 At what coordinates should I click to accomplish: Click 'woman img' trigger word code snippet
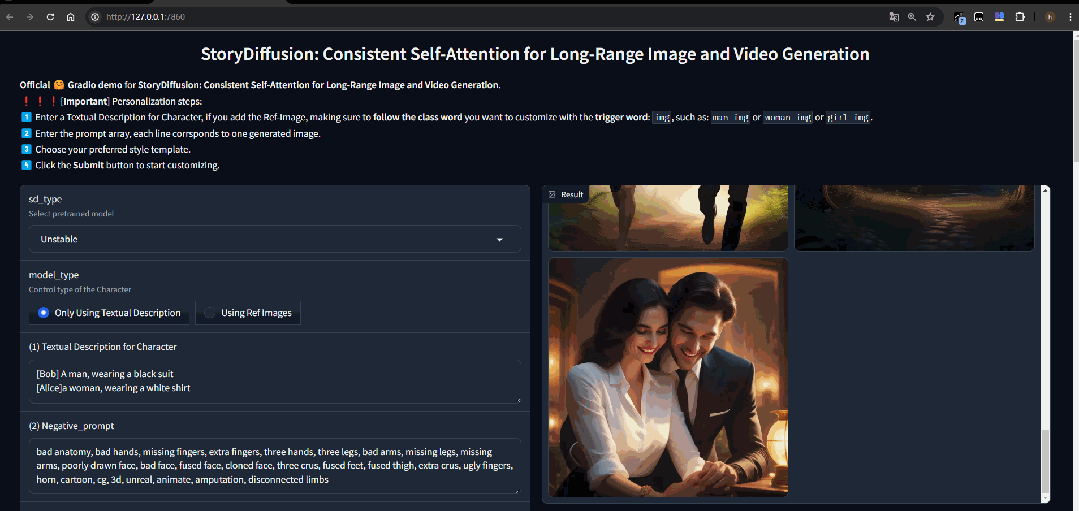pos(789,118)
